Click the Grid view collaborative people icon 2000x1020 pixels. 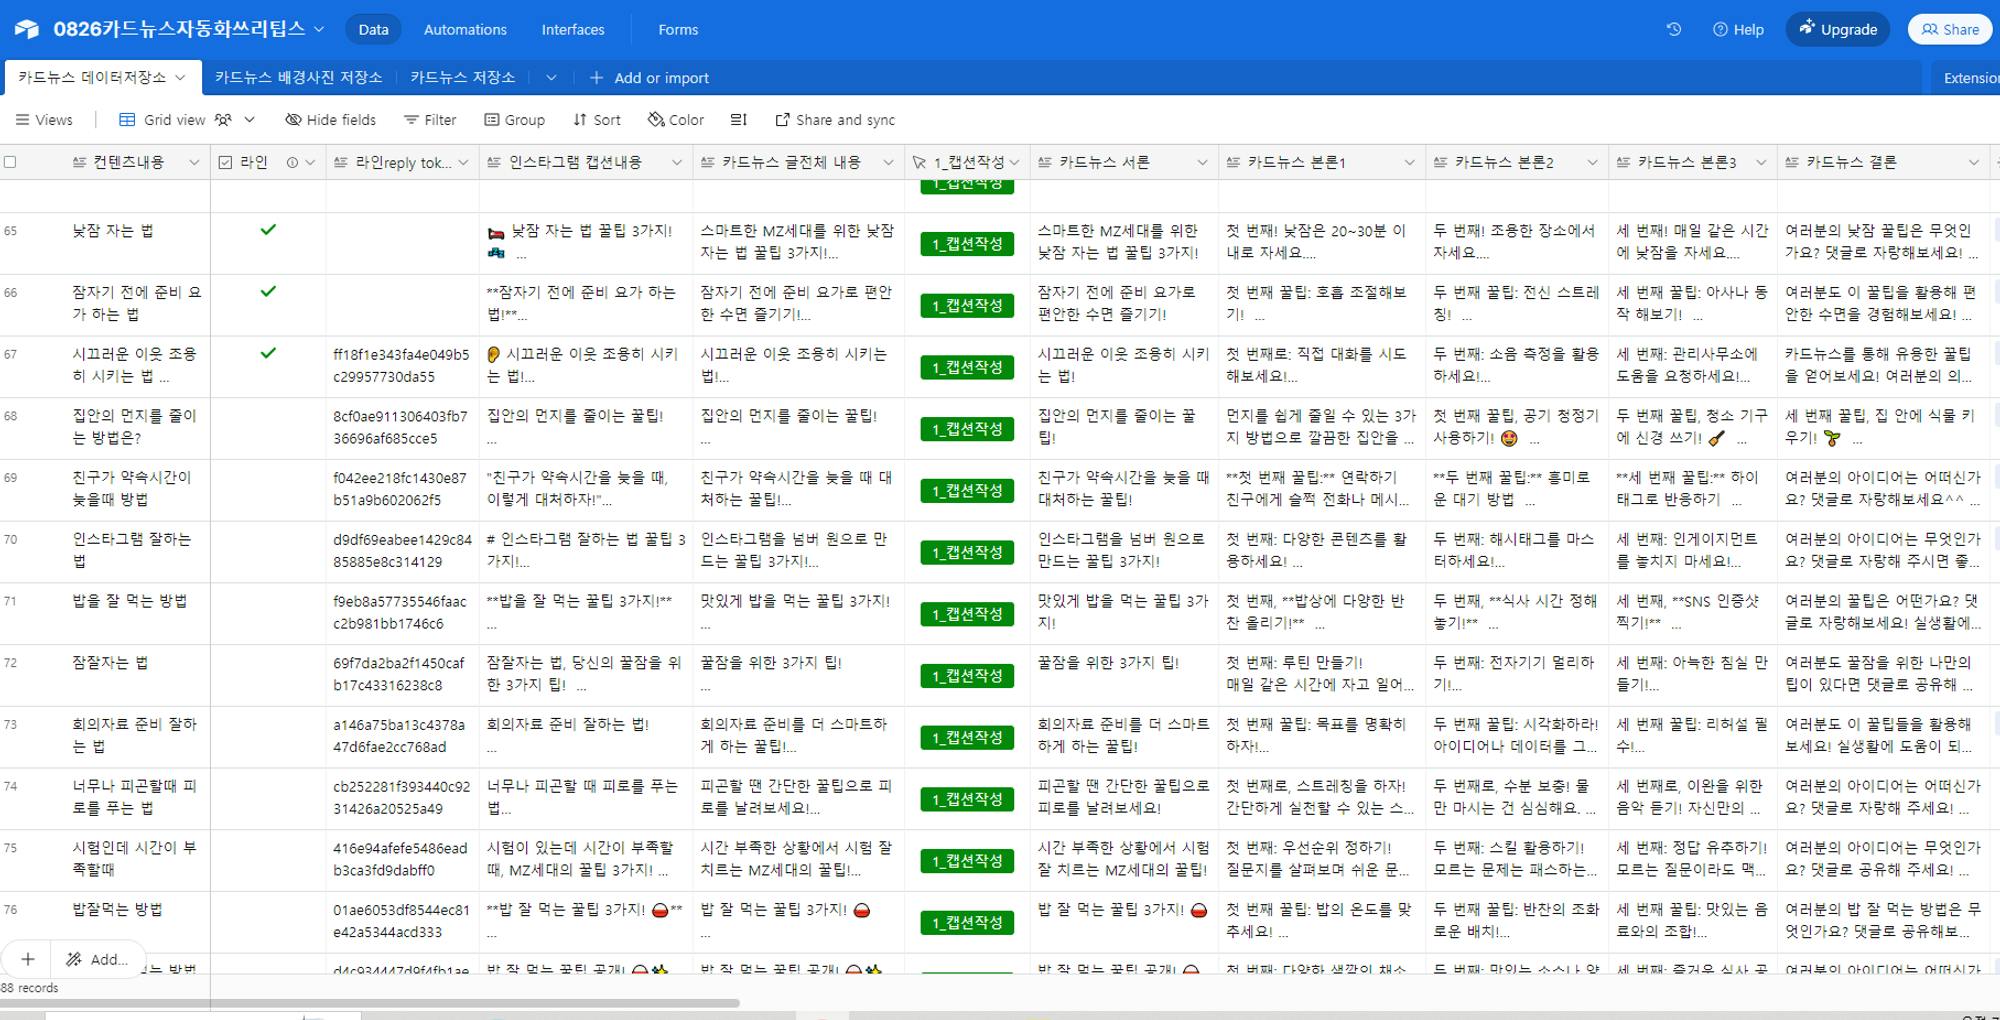click(223, 120)
